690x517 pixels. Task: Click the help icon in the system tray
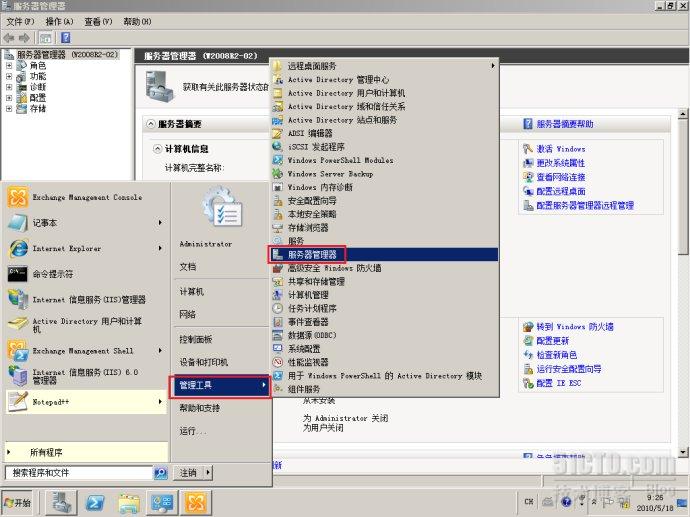coord(566,502)
